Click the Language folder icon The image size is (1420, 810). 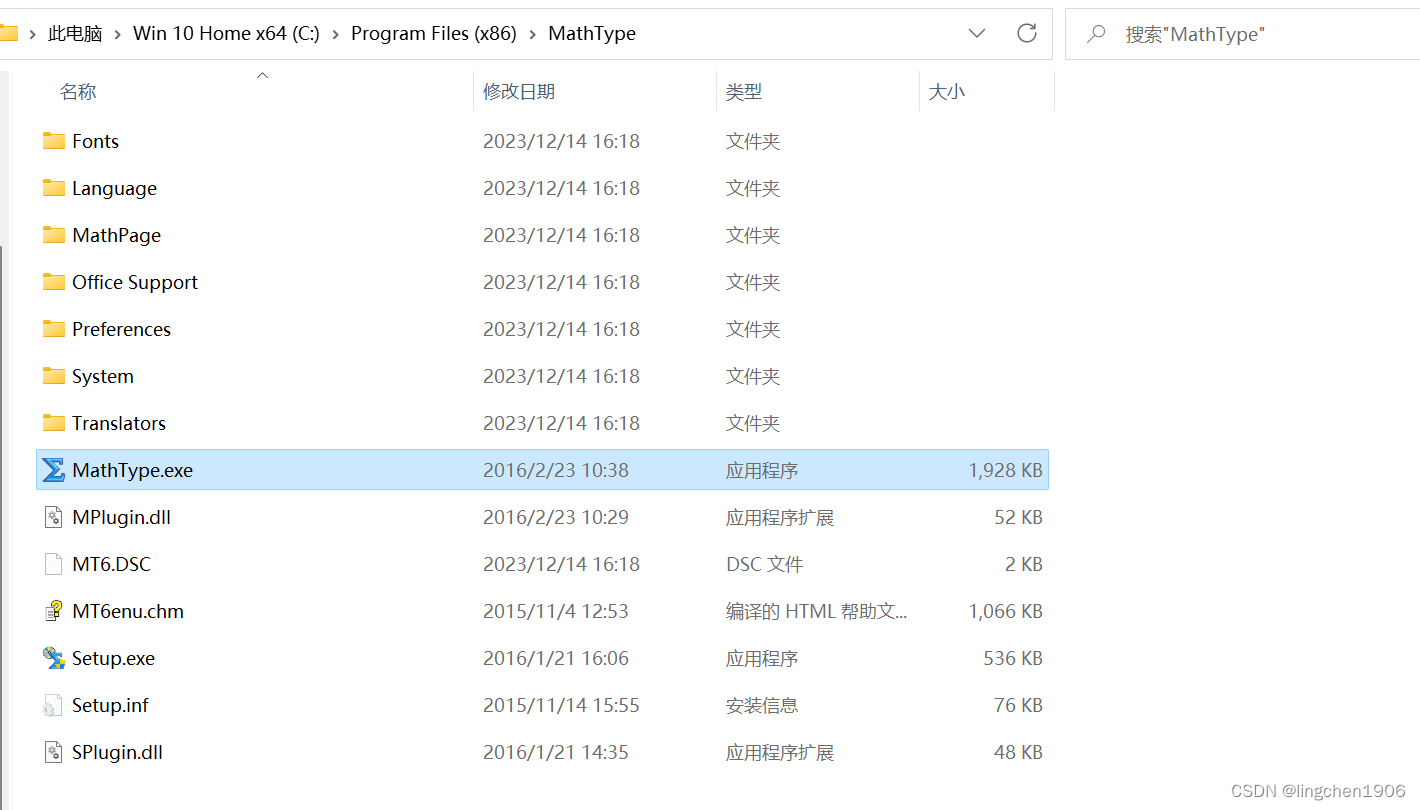point(54,188)
